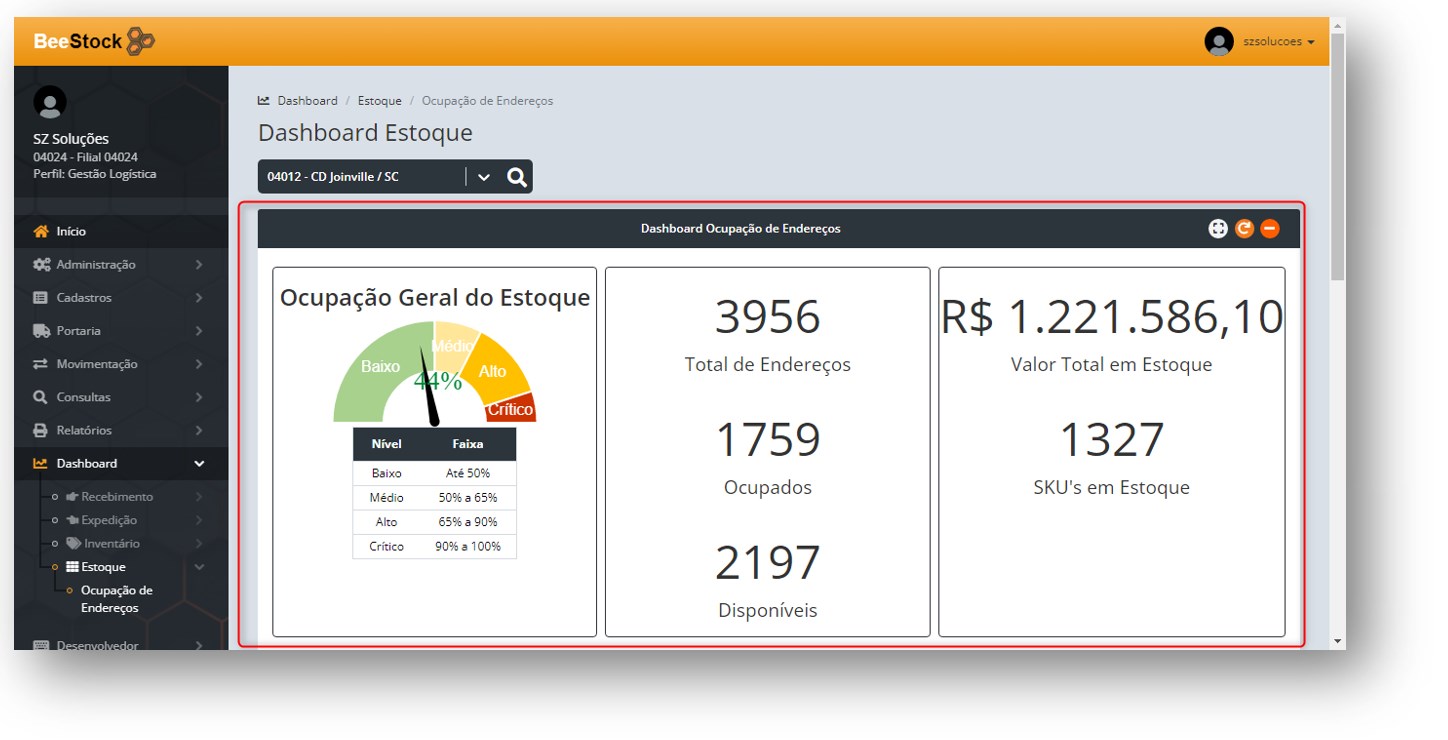Viewport: 1448px width, 740px height.
Task: Click the BeeStock honeycomb logo
Action: coord(141,42)
